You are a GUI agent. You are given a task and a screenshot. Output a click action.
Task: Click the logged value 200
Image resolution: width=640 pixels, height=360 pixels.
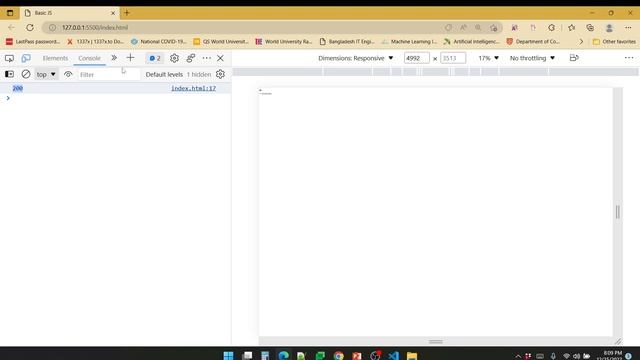(18, 88)
